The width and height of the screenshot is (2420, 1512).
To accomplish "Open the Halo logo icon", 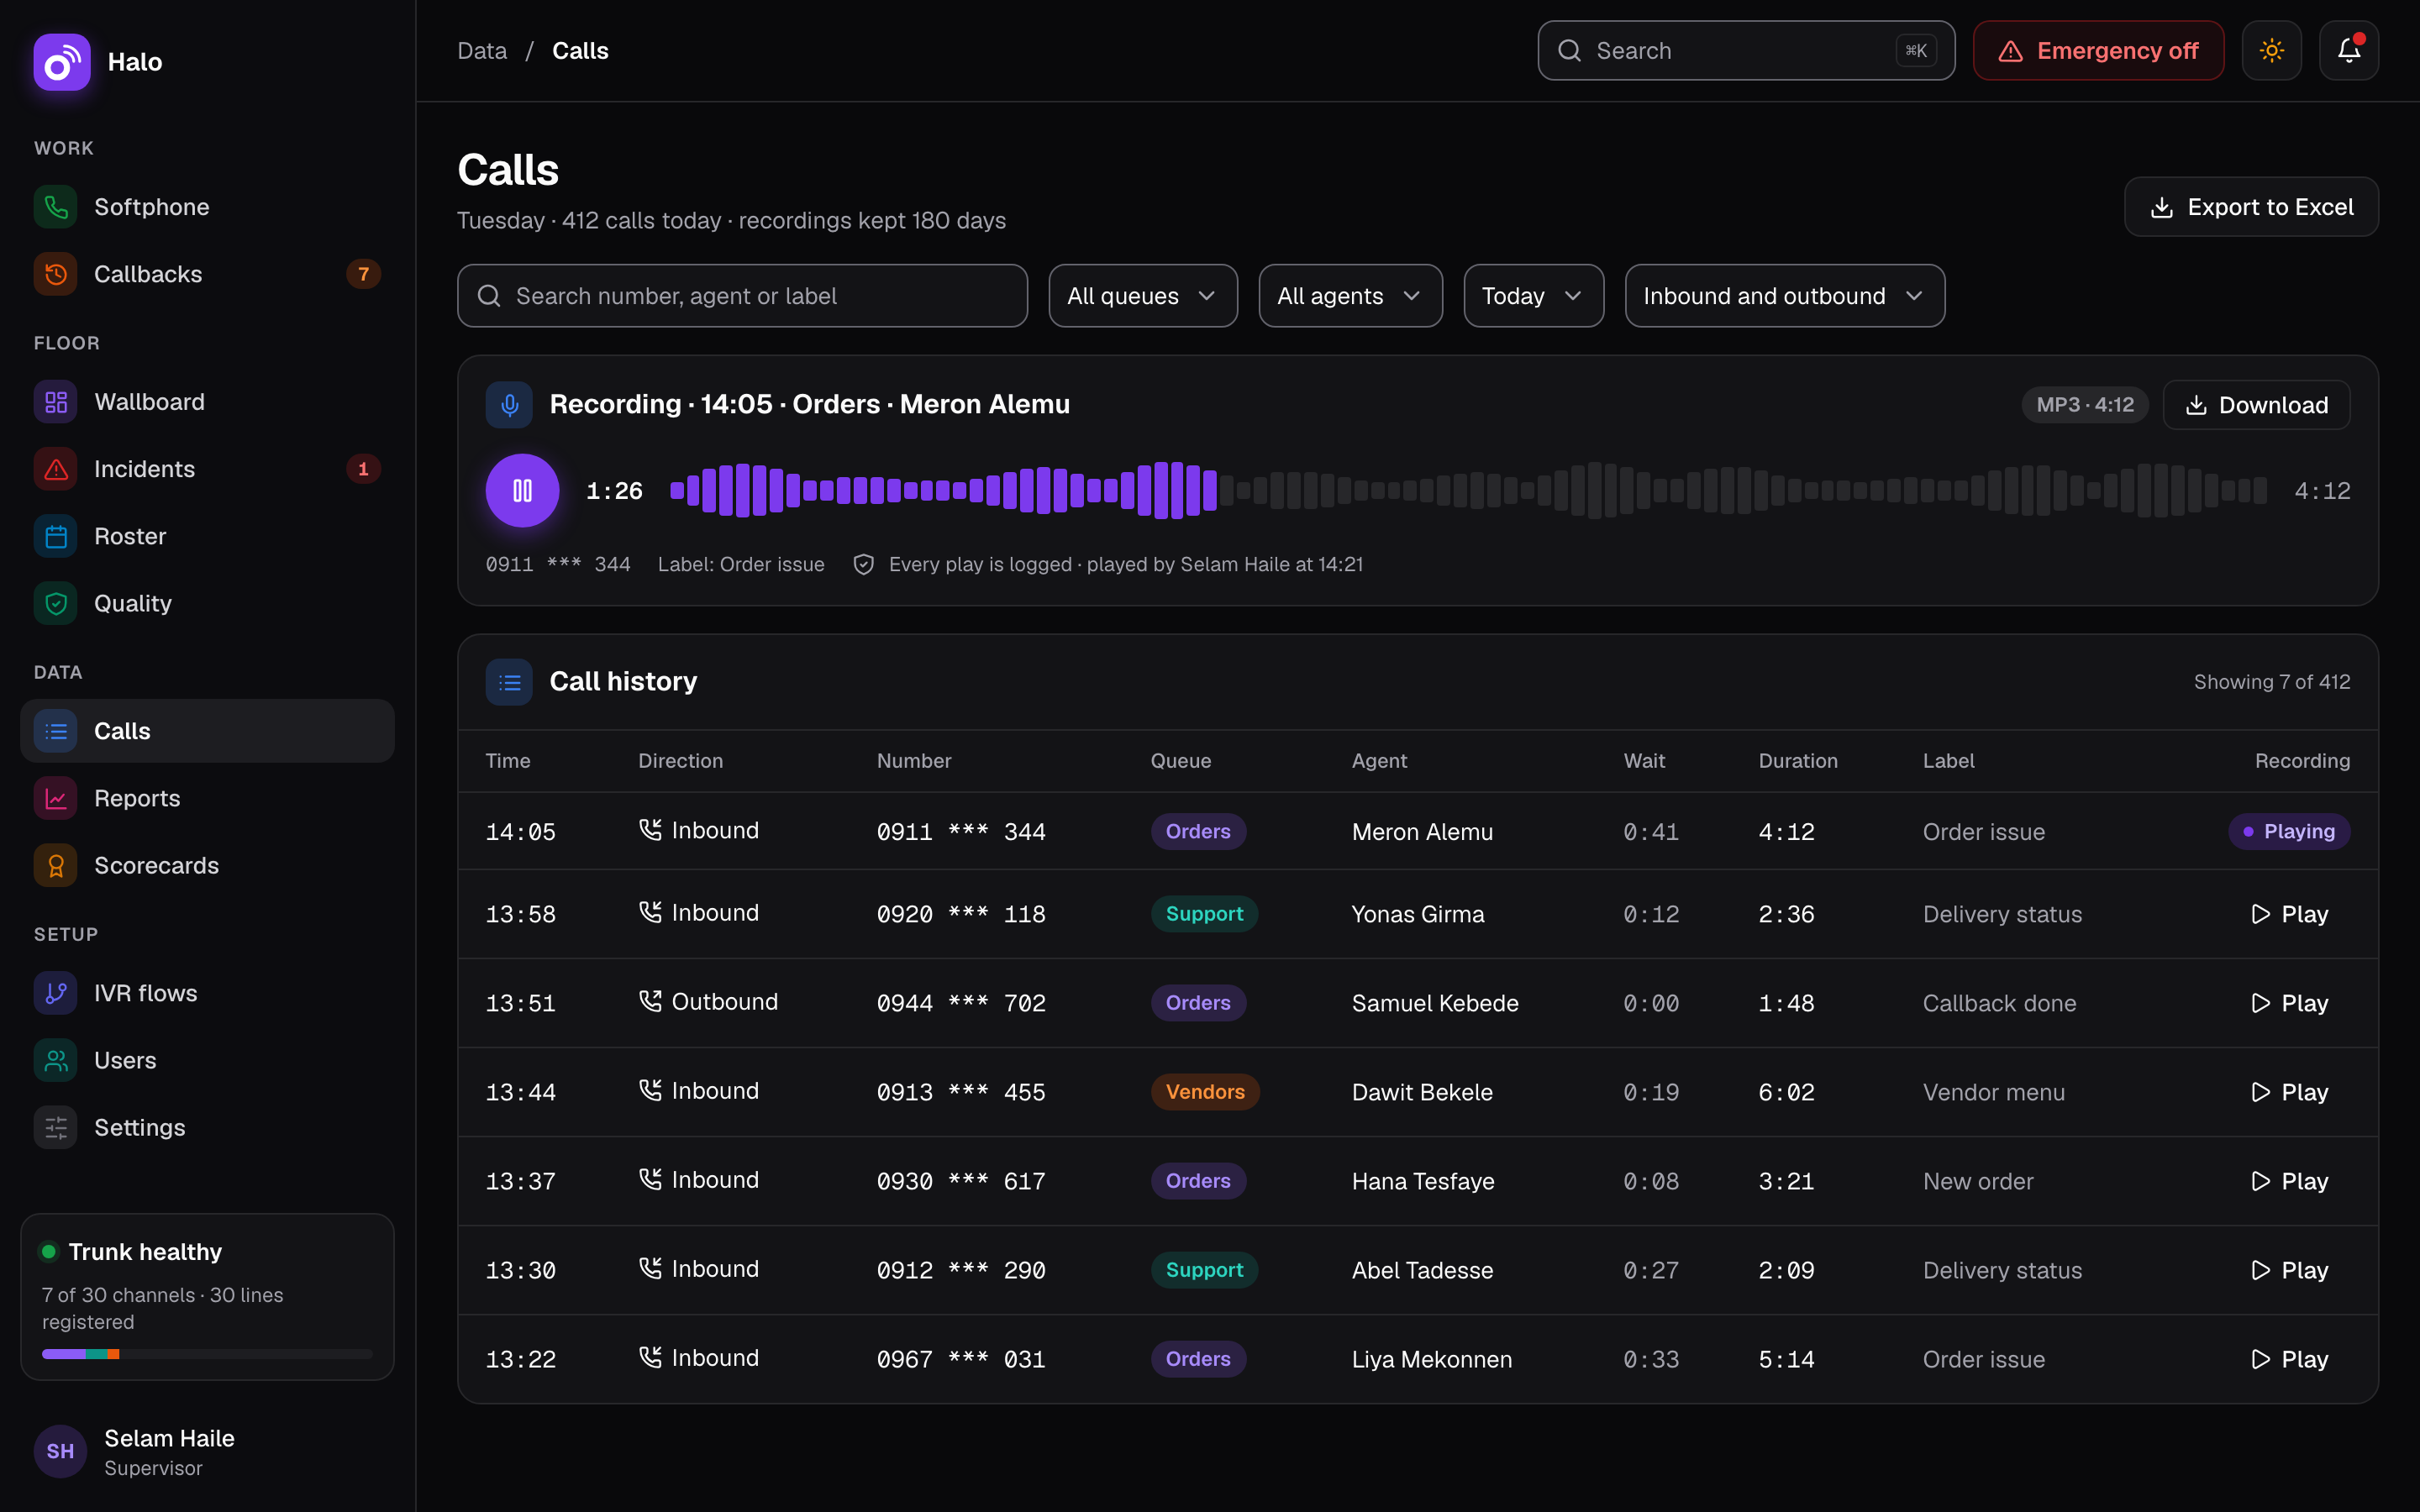I will pos(61,62).
